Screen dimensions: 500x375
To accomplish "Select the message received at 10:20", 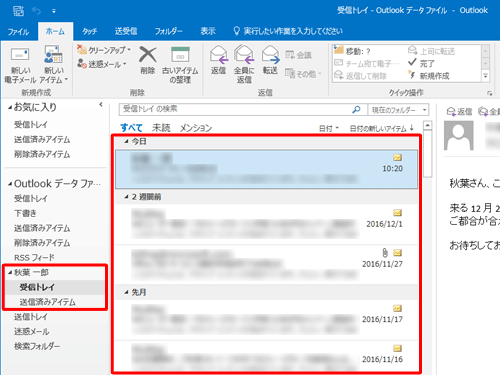I will 266,169.
